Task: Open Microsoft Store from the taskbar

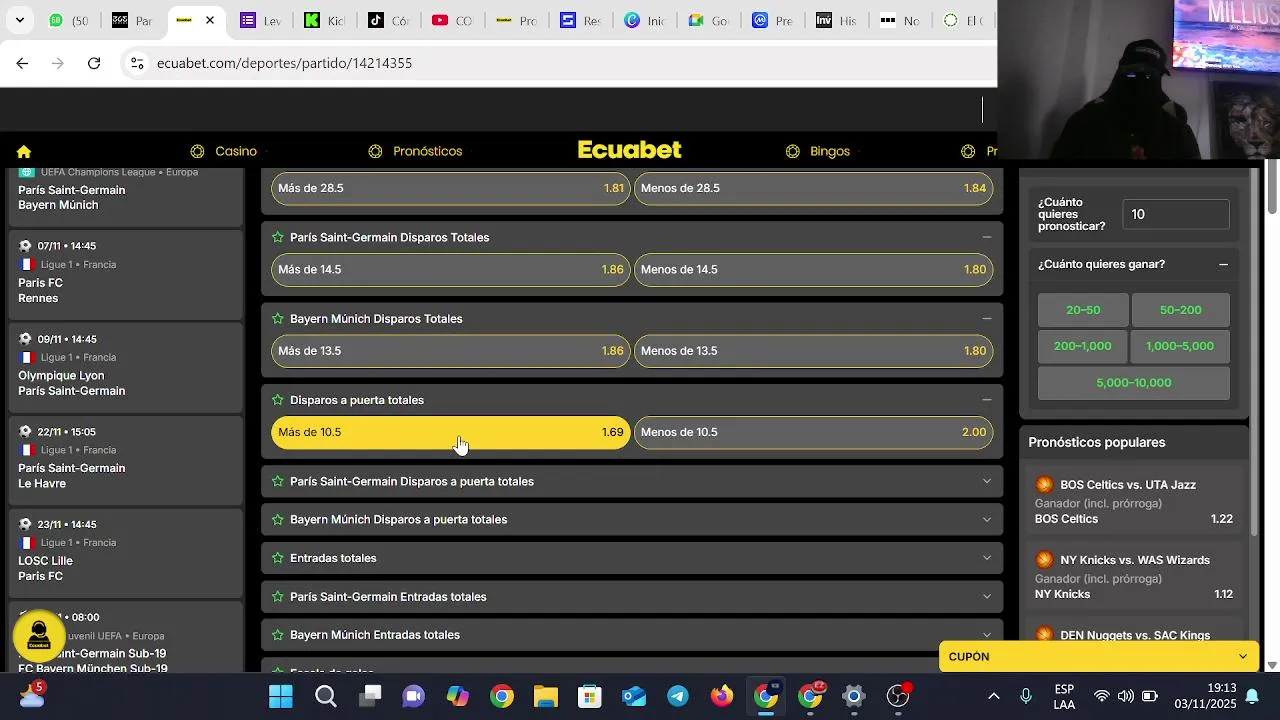Action: [589, 696]
